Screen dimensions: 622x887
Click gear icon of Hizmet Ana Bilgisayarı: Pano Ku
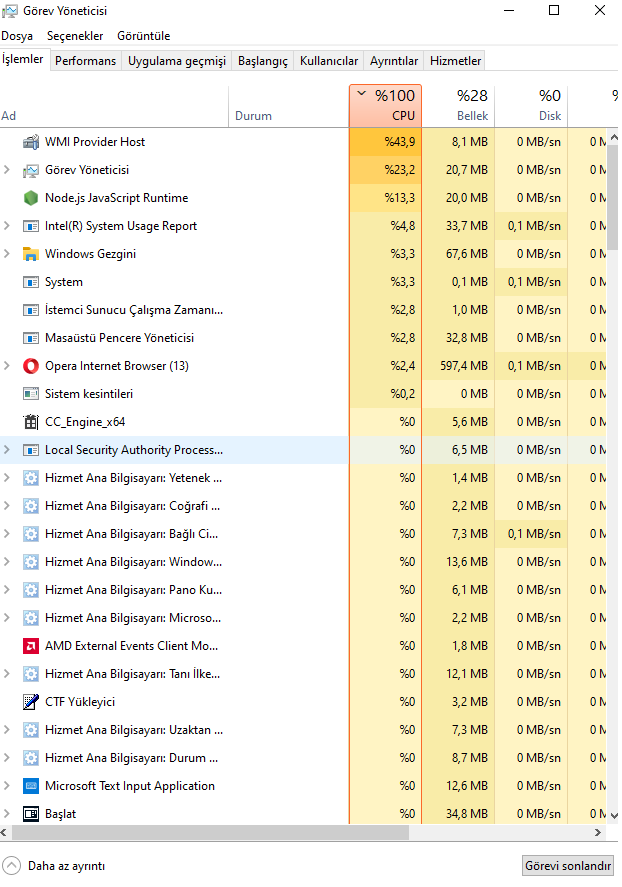click(31, 590)
